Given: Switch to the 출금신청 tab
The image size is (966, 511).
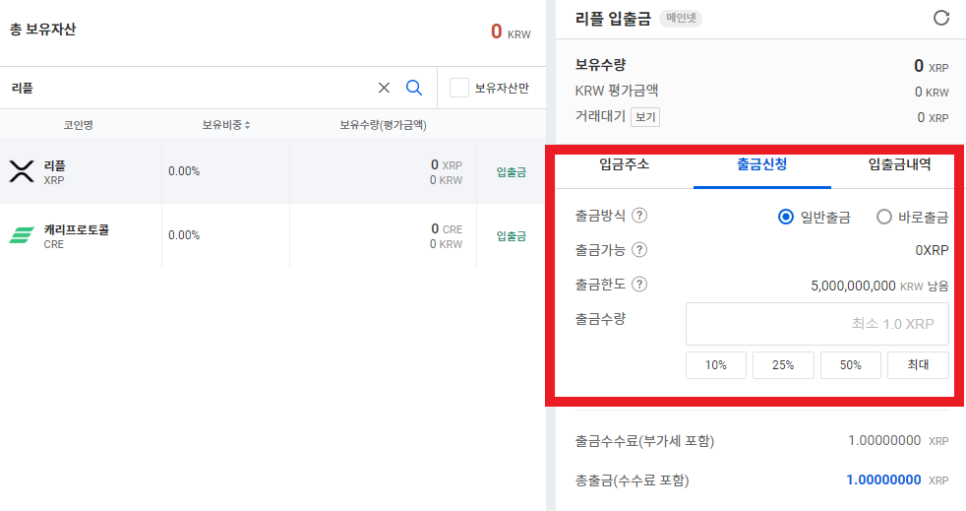Looking at the screenshot, I should (762, 165).
